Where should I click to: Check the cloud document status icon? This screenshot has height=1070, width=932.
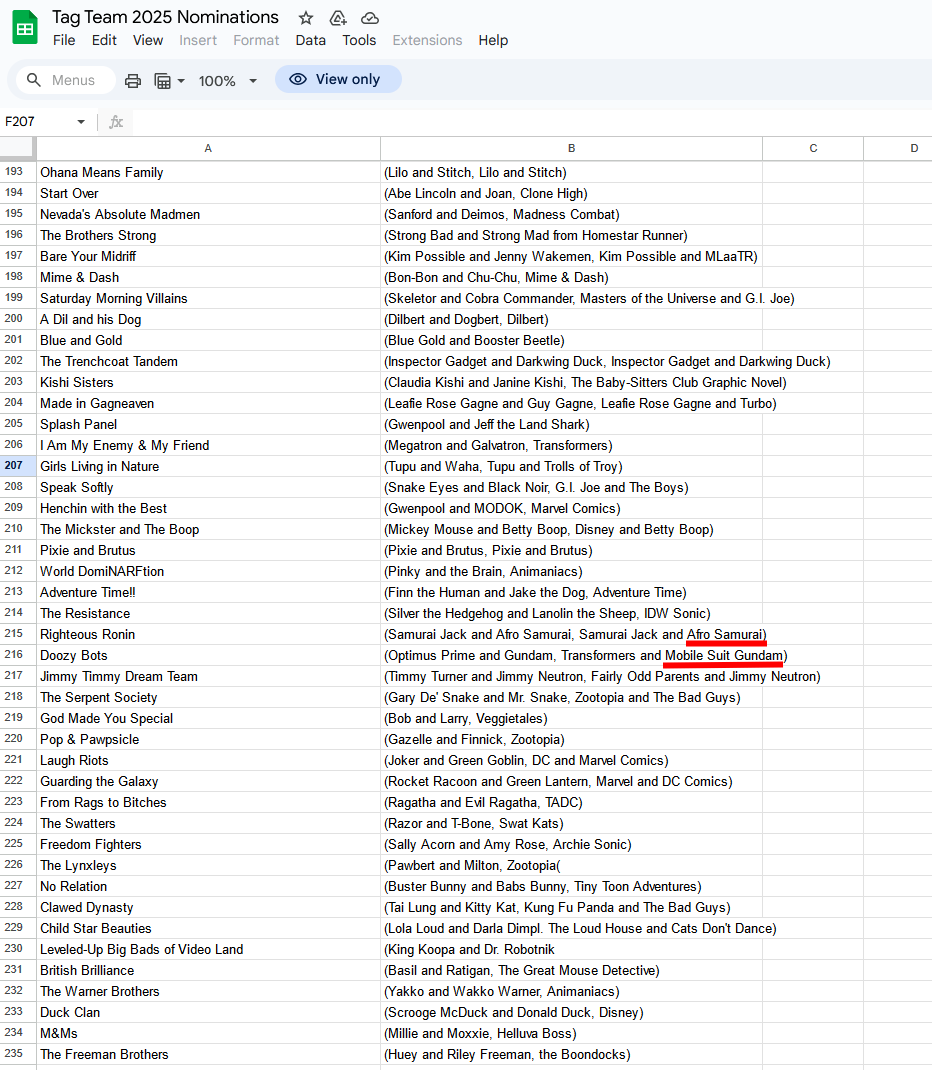(370, 18)
